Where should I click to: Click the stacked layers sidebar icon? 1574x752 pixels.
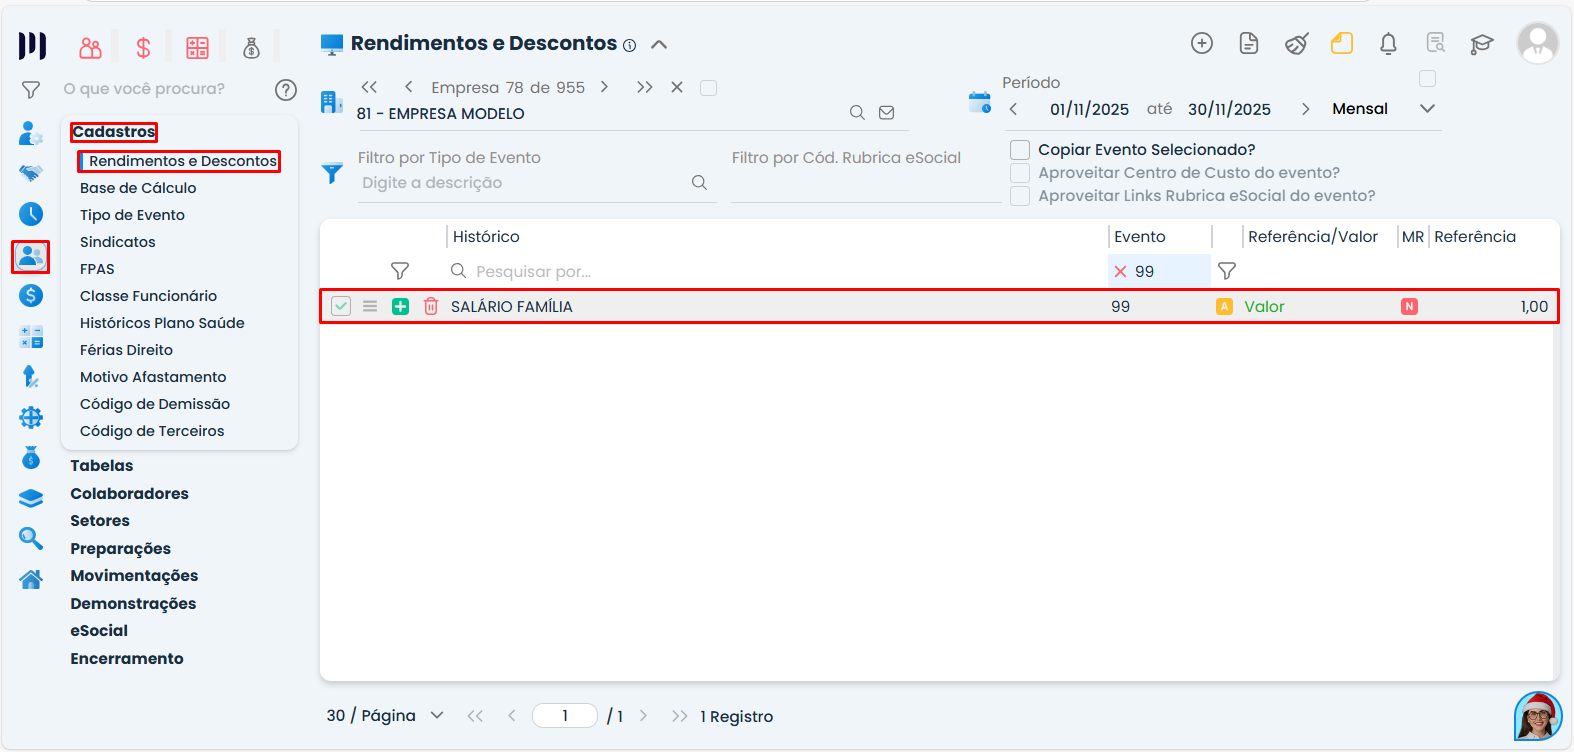tap(31, 498)
